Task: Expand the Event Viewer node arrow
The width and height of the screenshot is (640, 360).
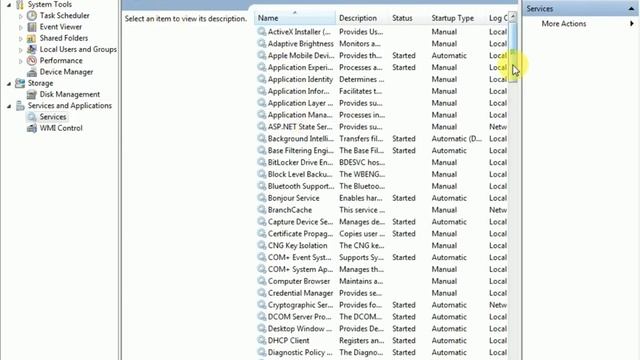Action: coord(21,27)
